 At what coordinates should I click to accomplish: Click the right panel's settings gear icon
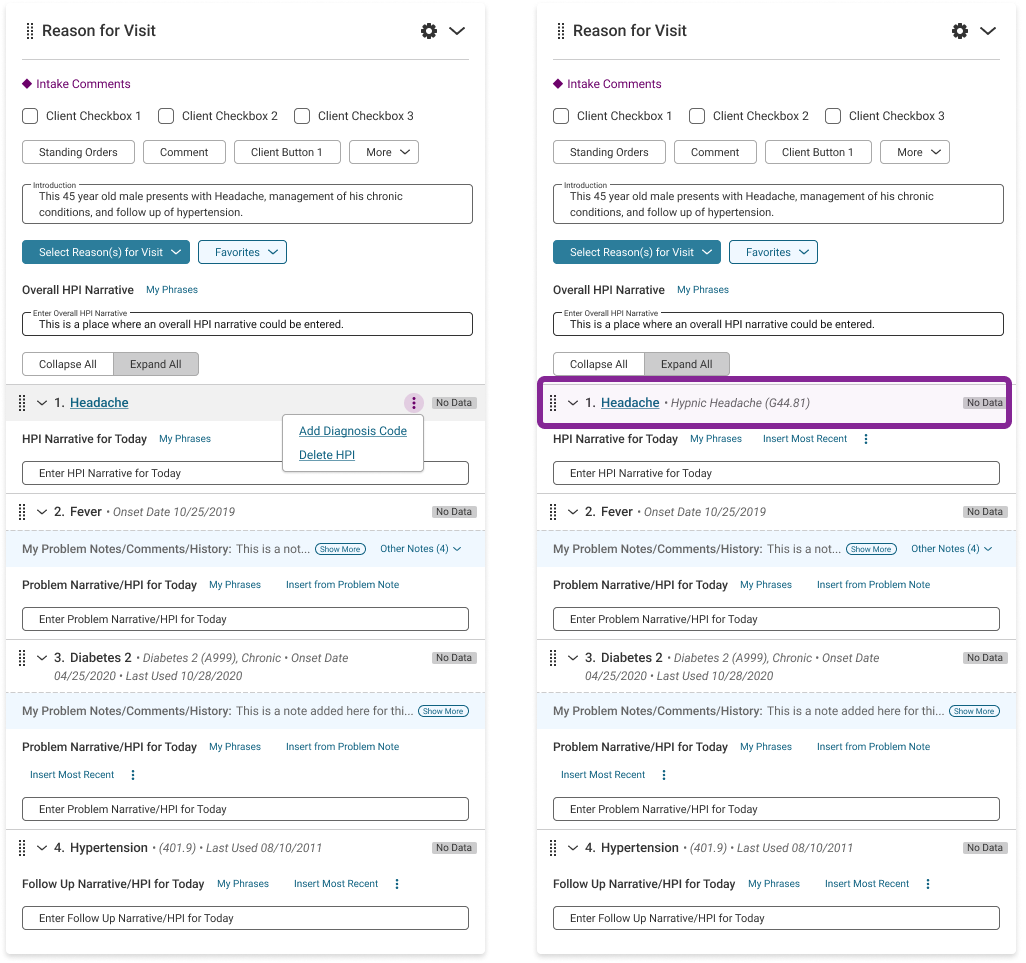click(960, 31)
